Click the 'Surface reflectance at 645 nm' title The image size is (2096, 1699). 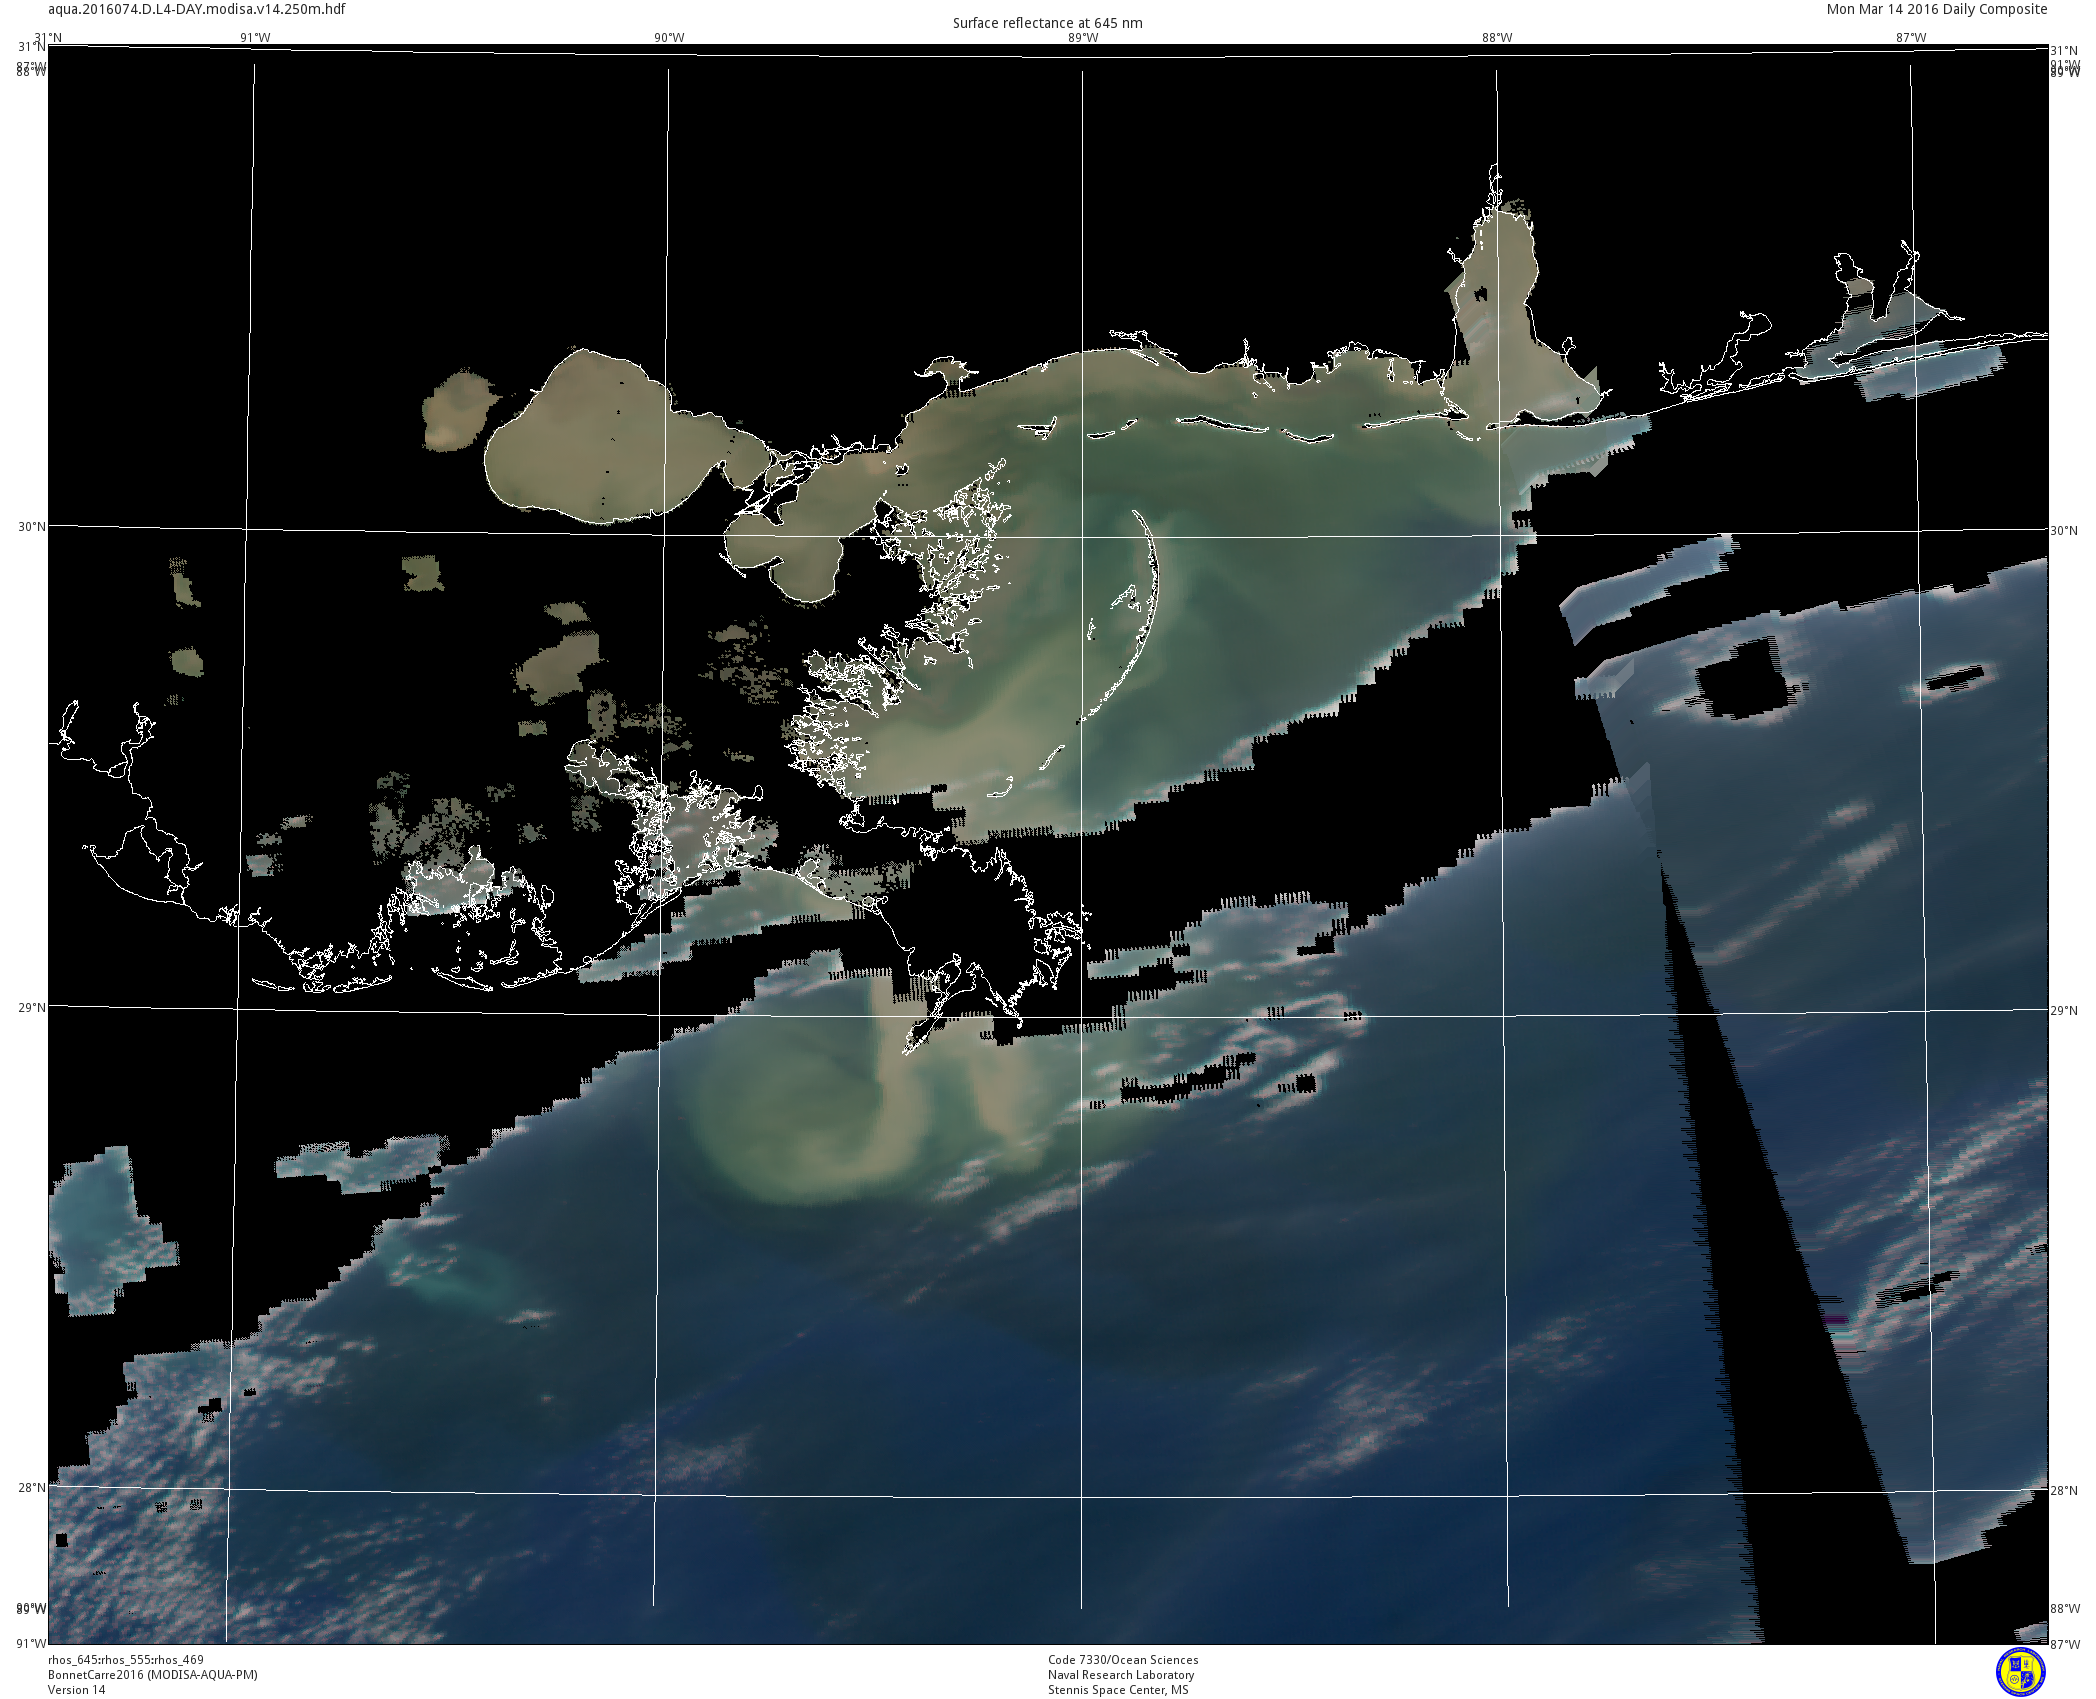pyautogui.click(x=1047, y=23)
